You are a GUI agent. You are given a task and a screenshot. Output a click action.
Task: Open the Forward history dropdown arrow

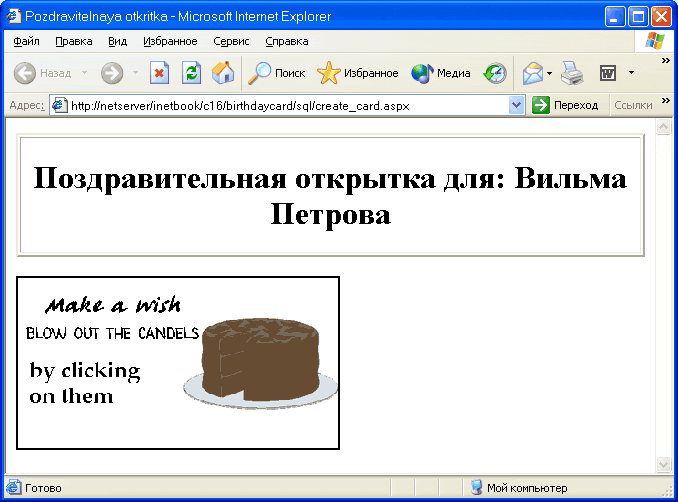click(135, 73)
